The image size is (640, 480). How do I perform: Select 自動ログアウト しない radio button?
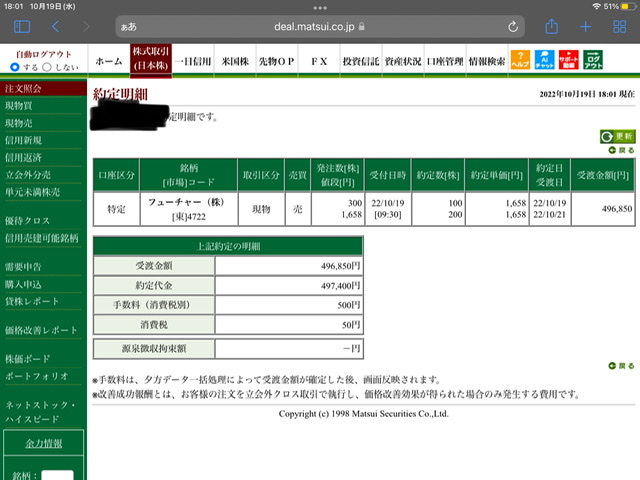[47, 67]
